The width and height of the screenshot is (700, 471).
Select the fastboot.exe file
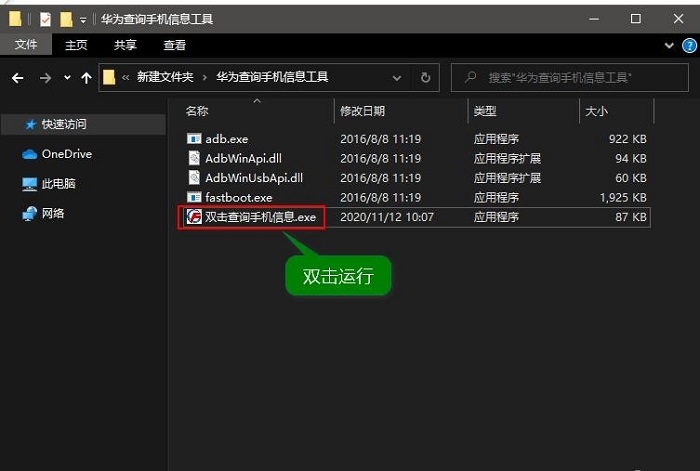tap(239, 197)
